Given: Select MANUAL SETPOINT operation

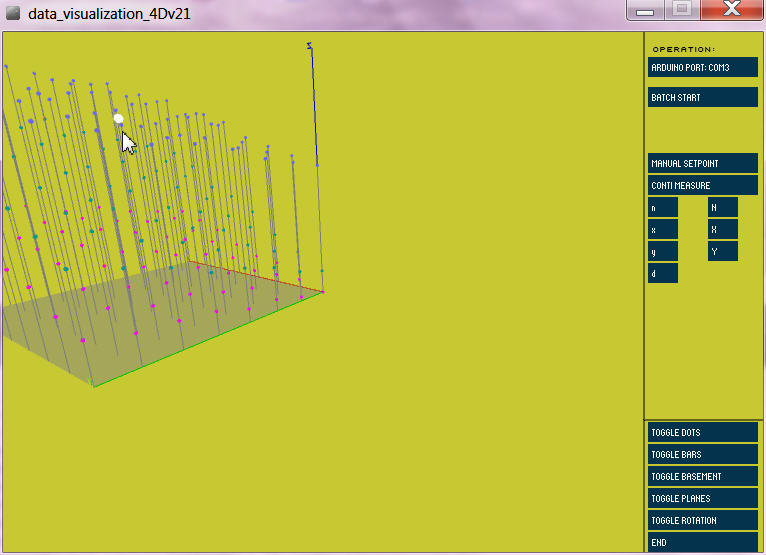Looking at the screenshot, I should [x=702, y=163].
